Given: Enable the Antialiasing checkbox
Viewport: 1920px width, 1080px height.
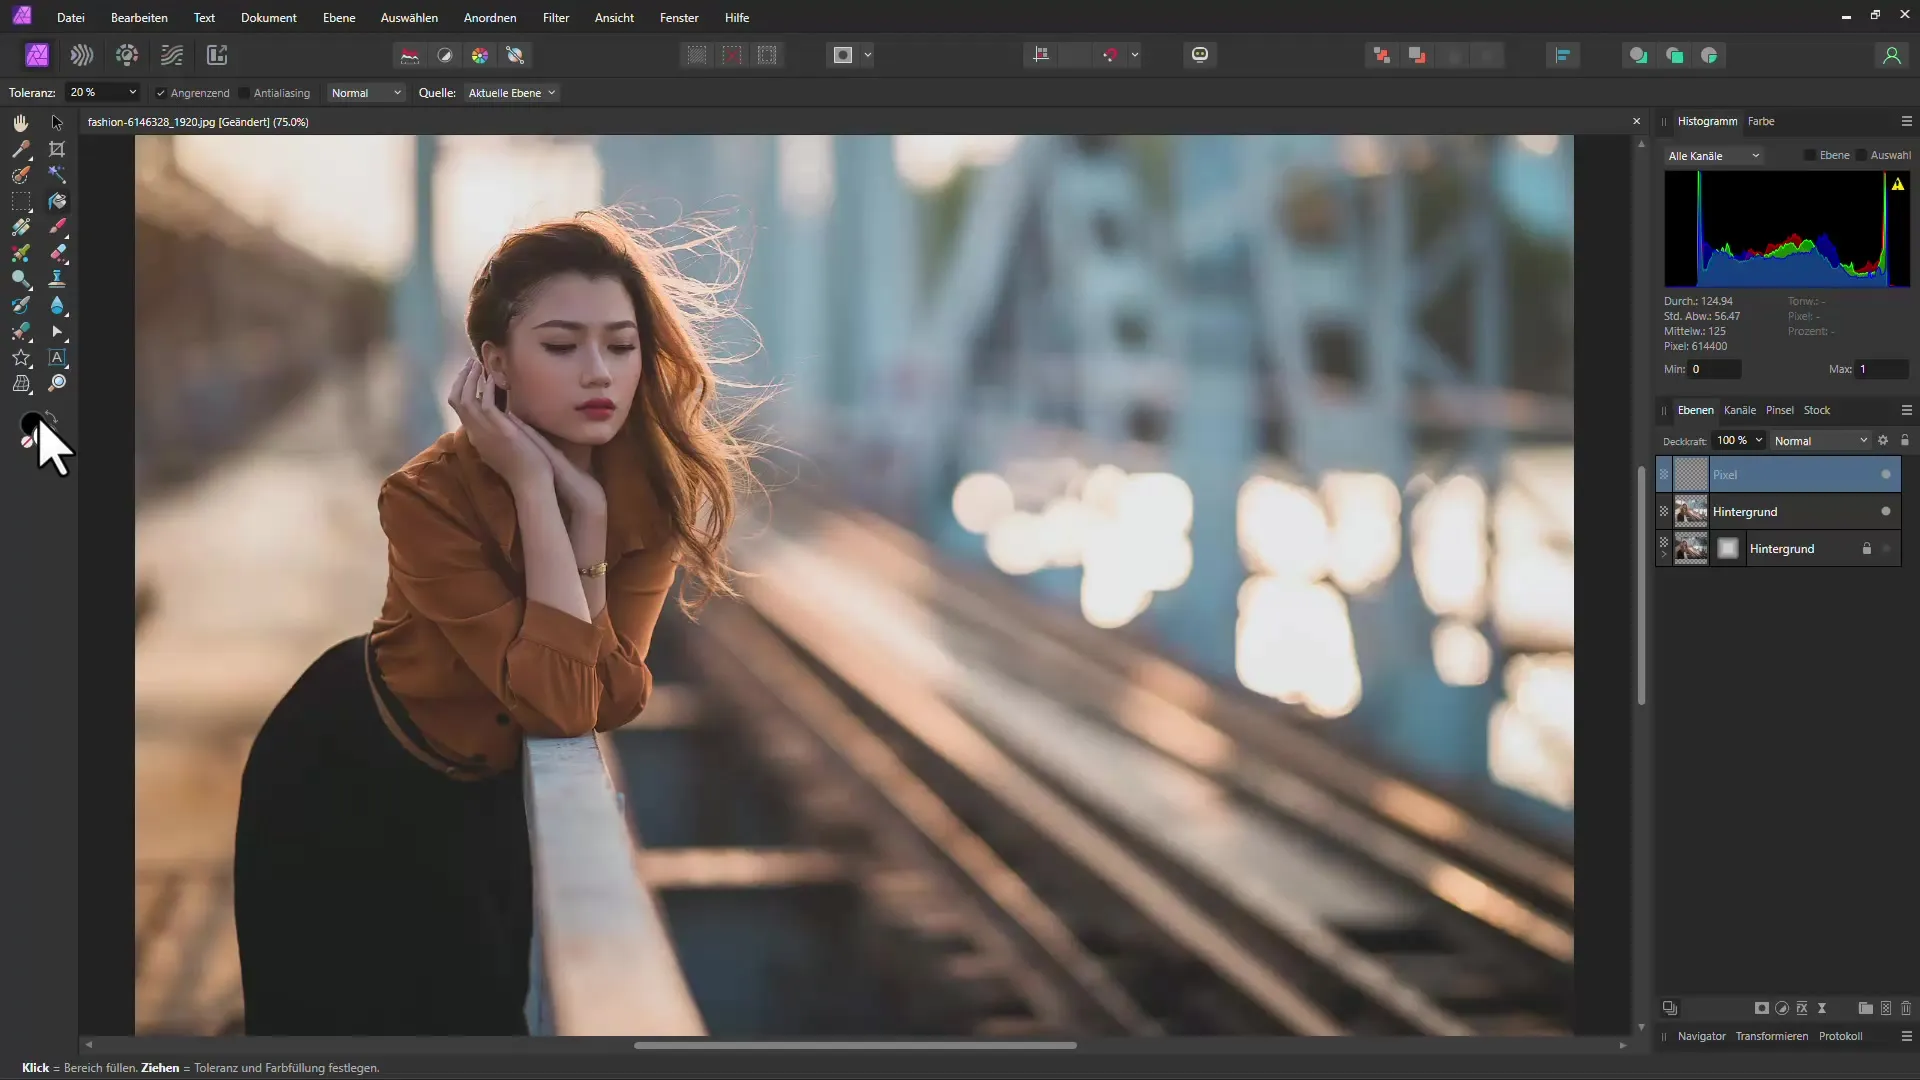Looking at the screenshot, I should (x=244, y=93).
